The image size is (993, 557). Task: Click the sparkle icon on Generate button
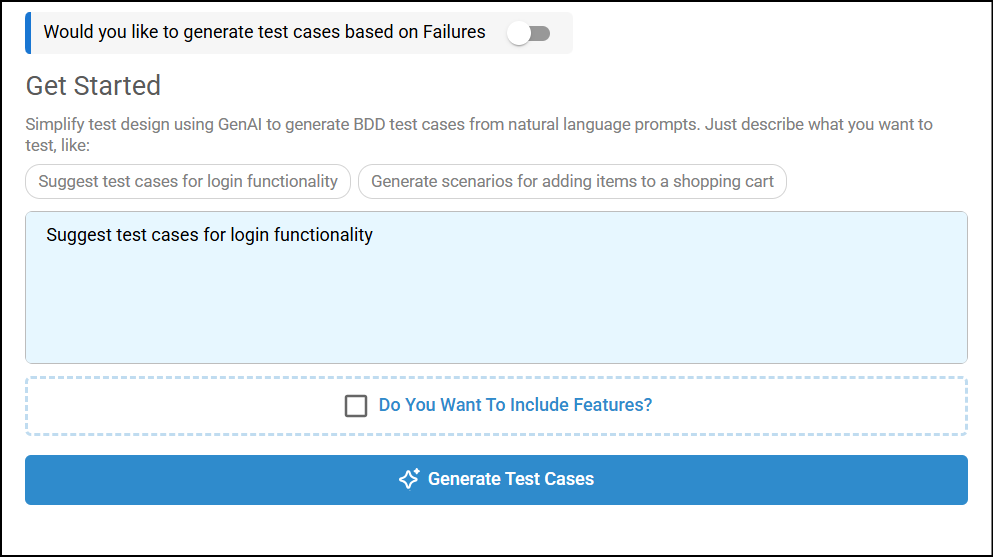pyautogui.click(x=409, y=479)
